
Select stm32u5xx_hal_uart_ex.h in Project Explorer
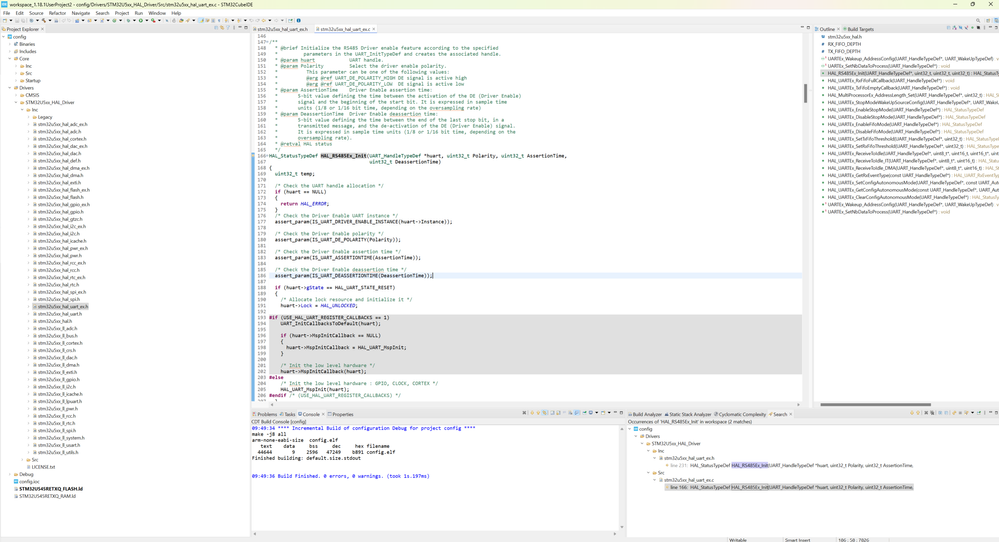point(62,306)
